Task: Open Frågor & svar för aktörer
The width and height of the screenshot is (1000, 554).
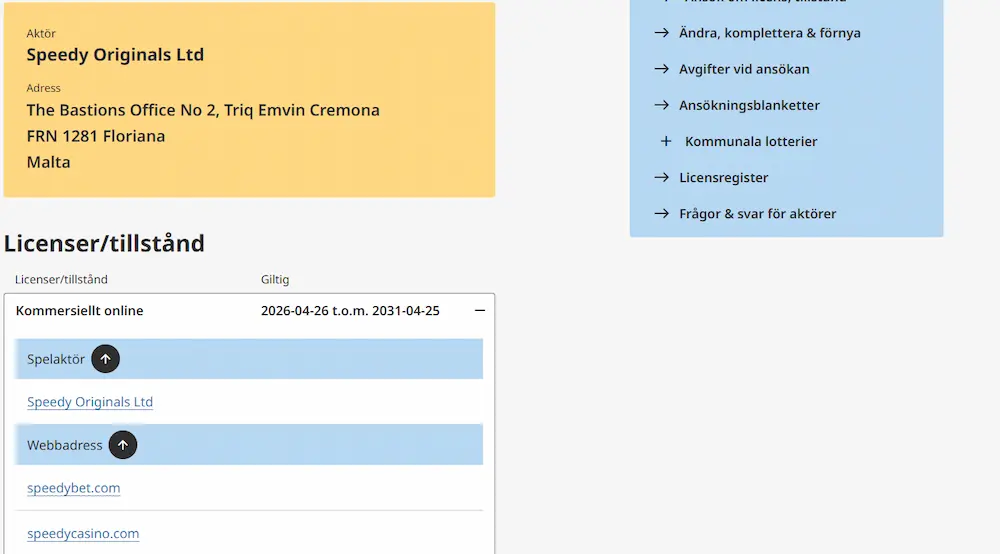Action: click(x=758, y=214)
